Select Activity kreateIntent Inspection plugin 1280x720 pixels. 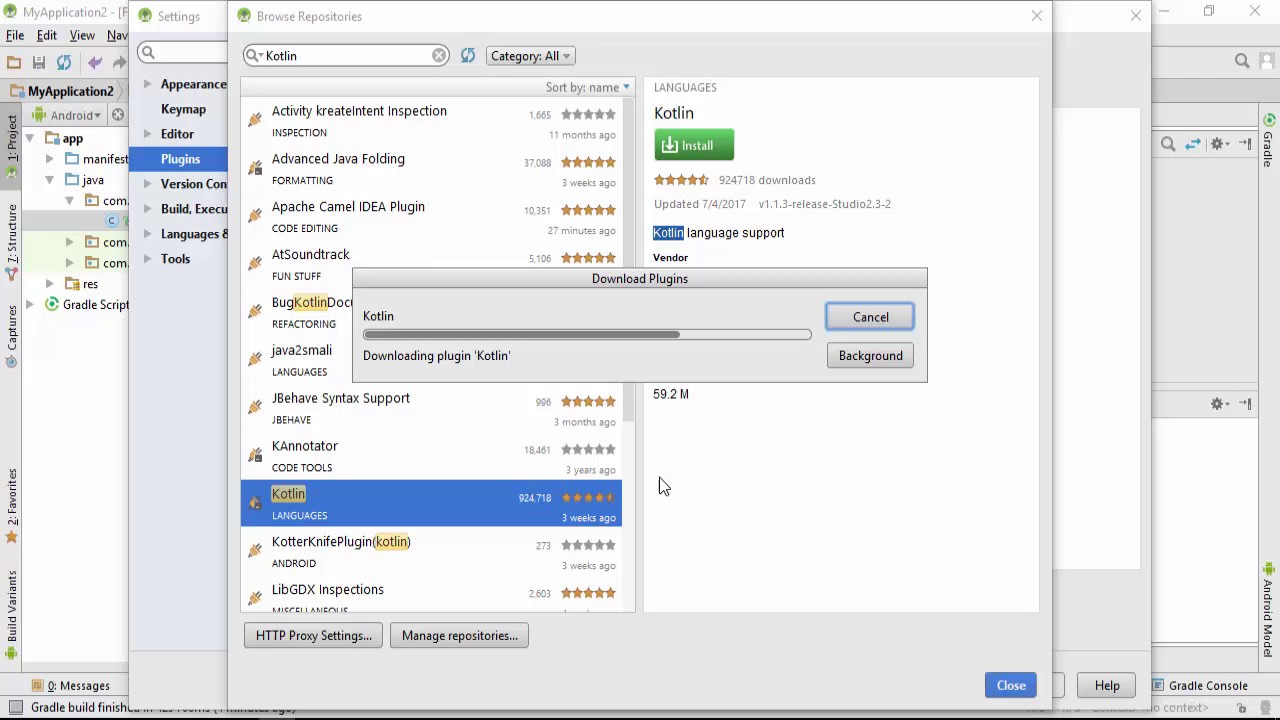click(431, 120)
